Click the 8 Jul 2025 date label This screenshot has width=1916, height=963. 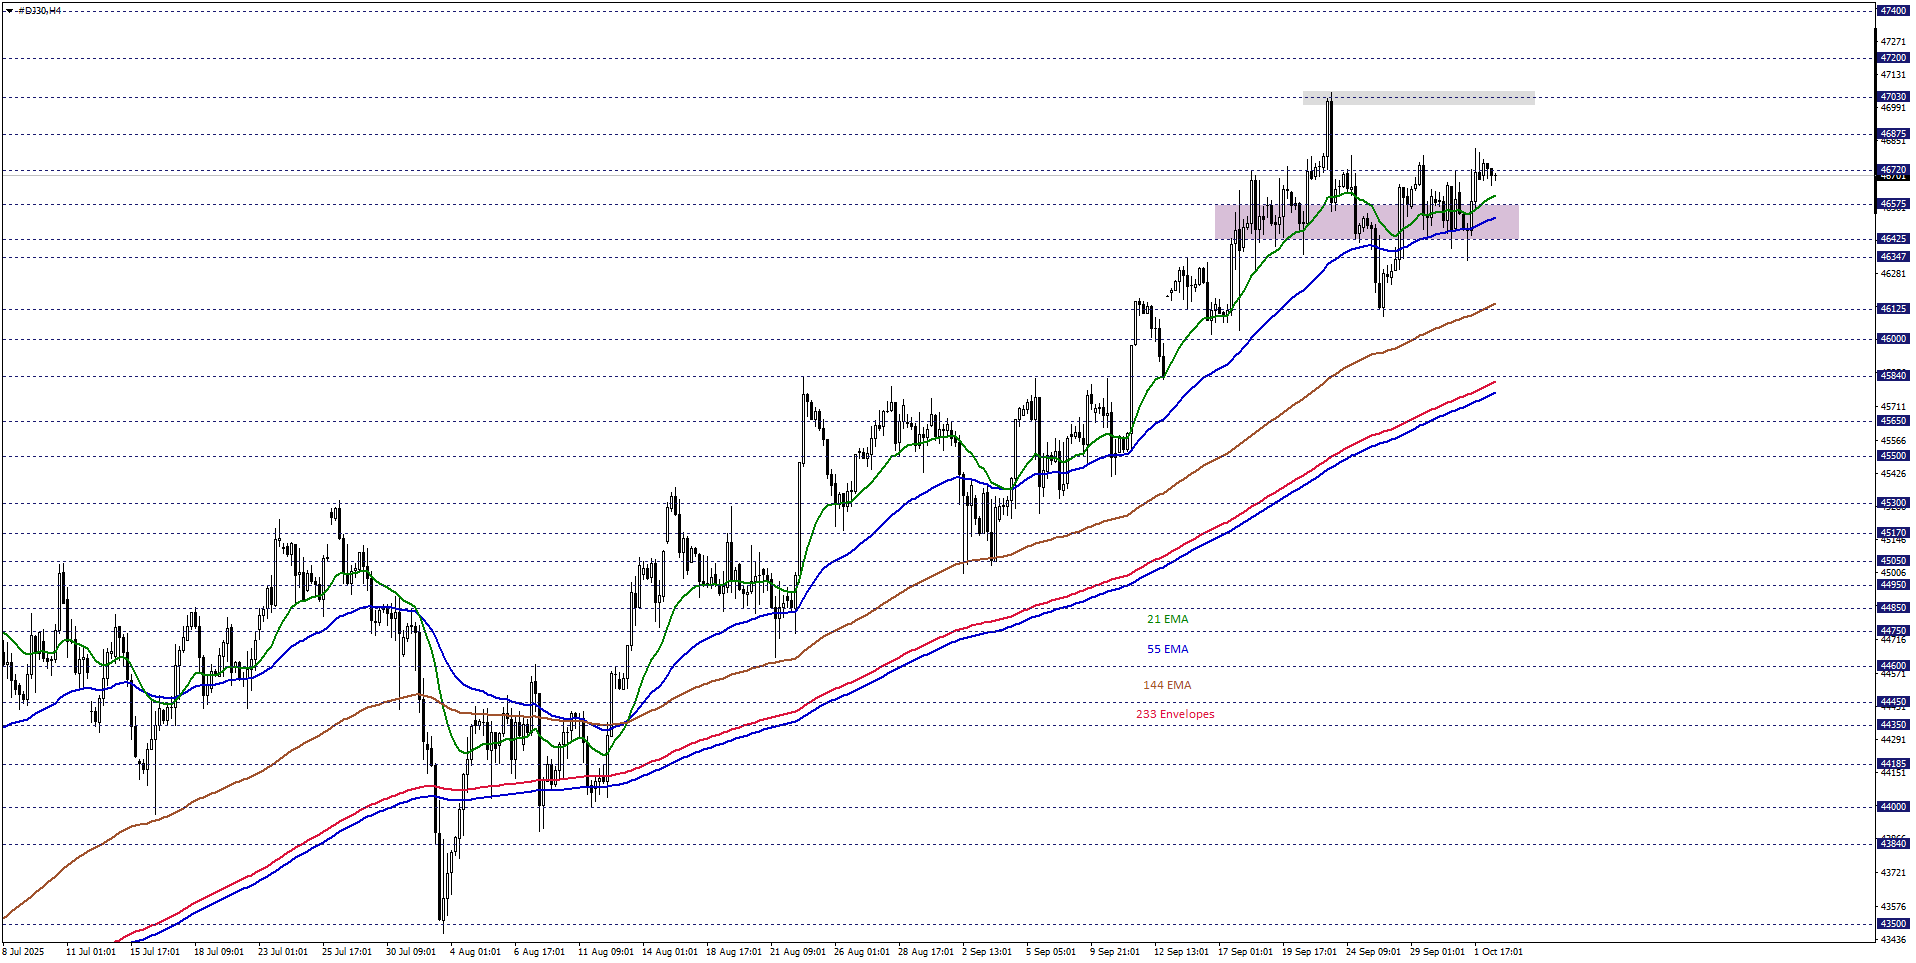(24, 952)
